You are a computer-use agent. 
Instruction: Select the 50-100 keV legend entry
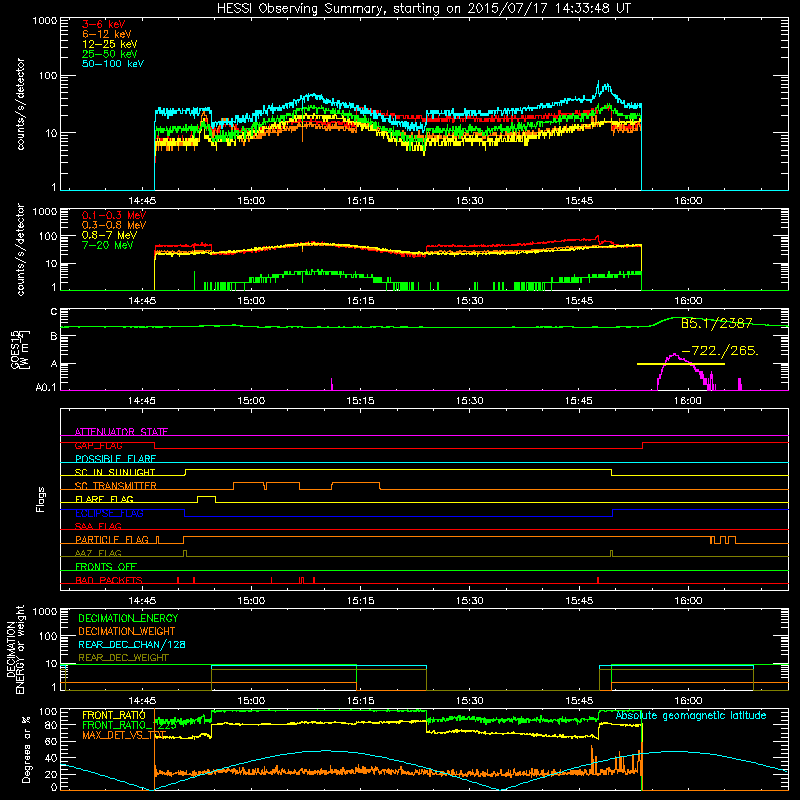113,64
